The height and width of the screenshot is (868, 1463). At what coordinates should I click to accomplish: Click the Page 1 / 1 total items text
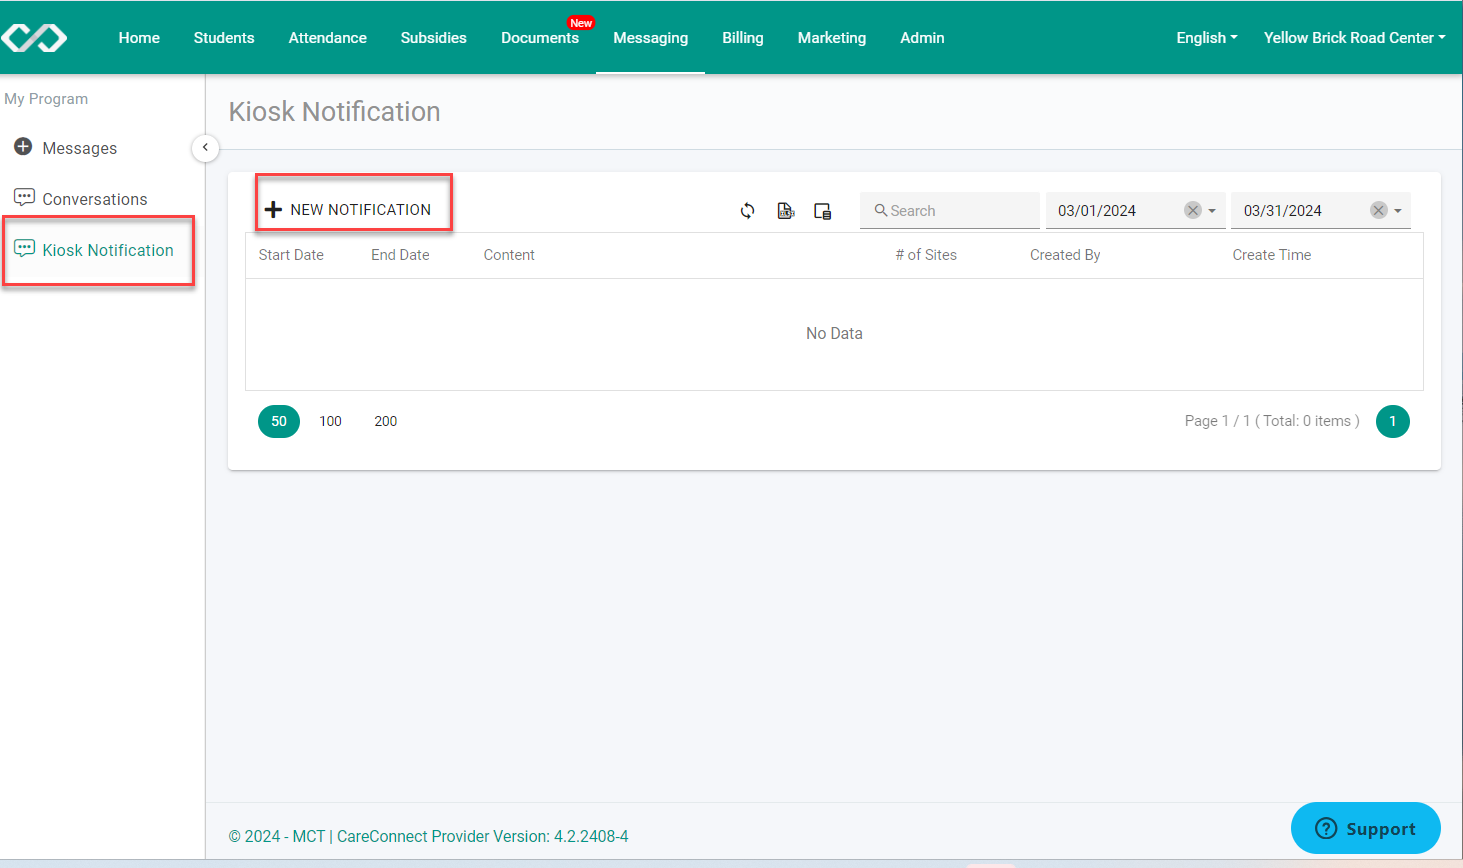coord(1272,421)
